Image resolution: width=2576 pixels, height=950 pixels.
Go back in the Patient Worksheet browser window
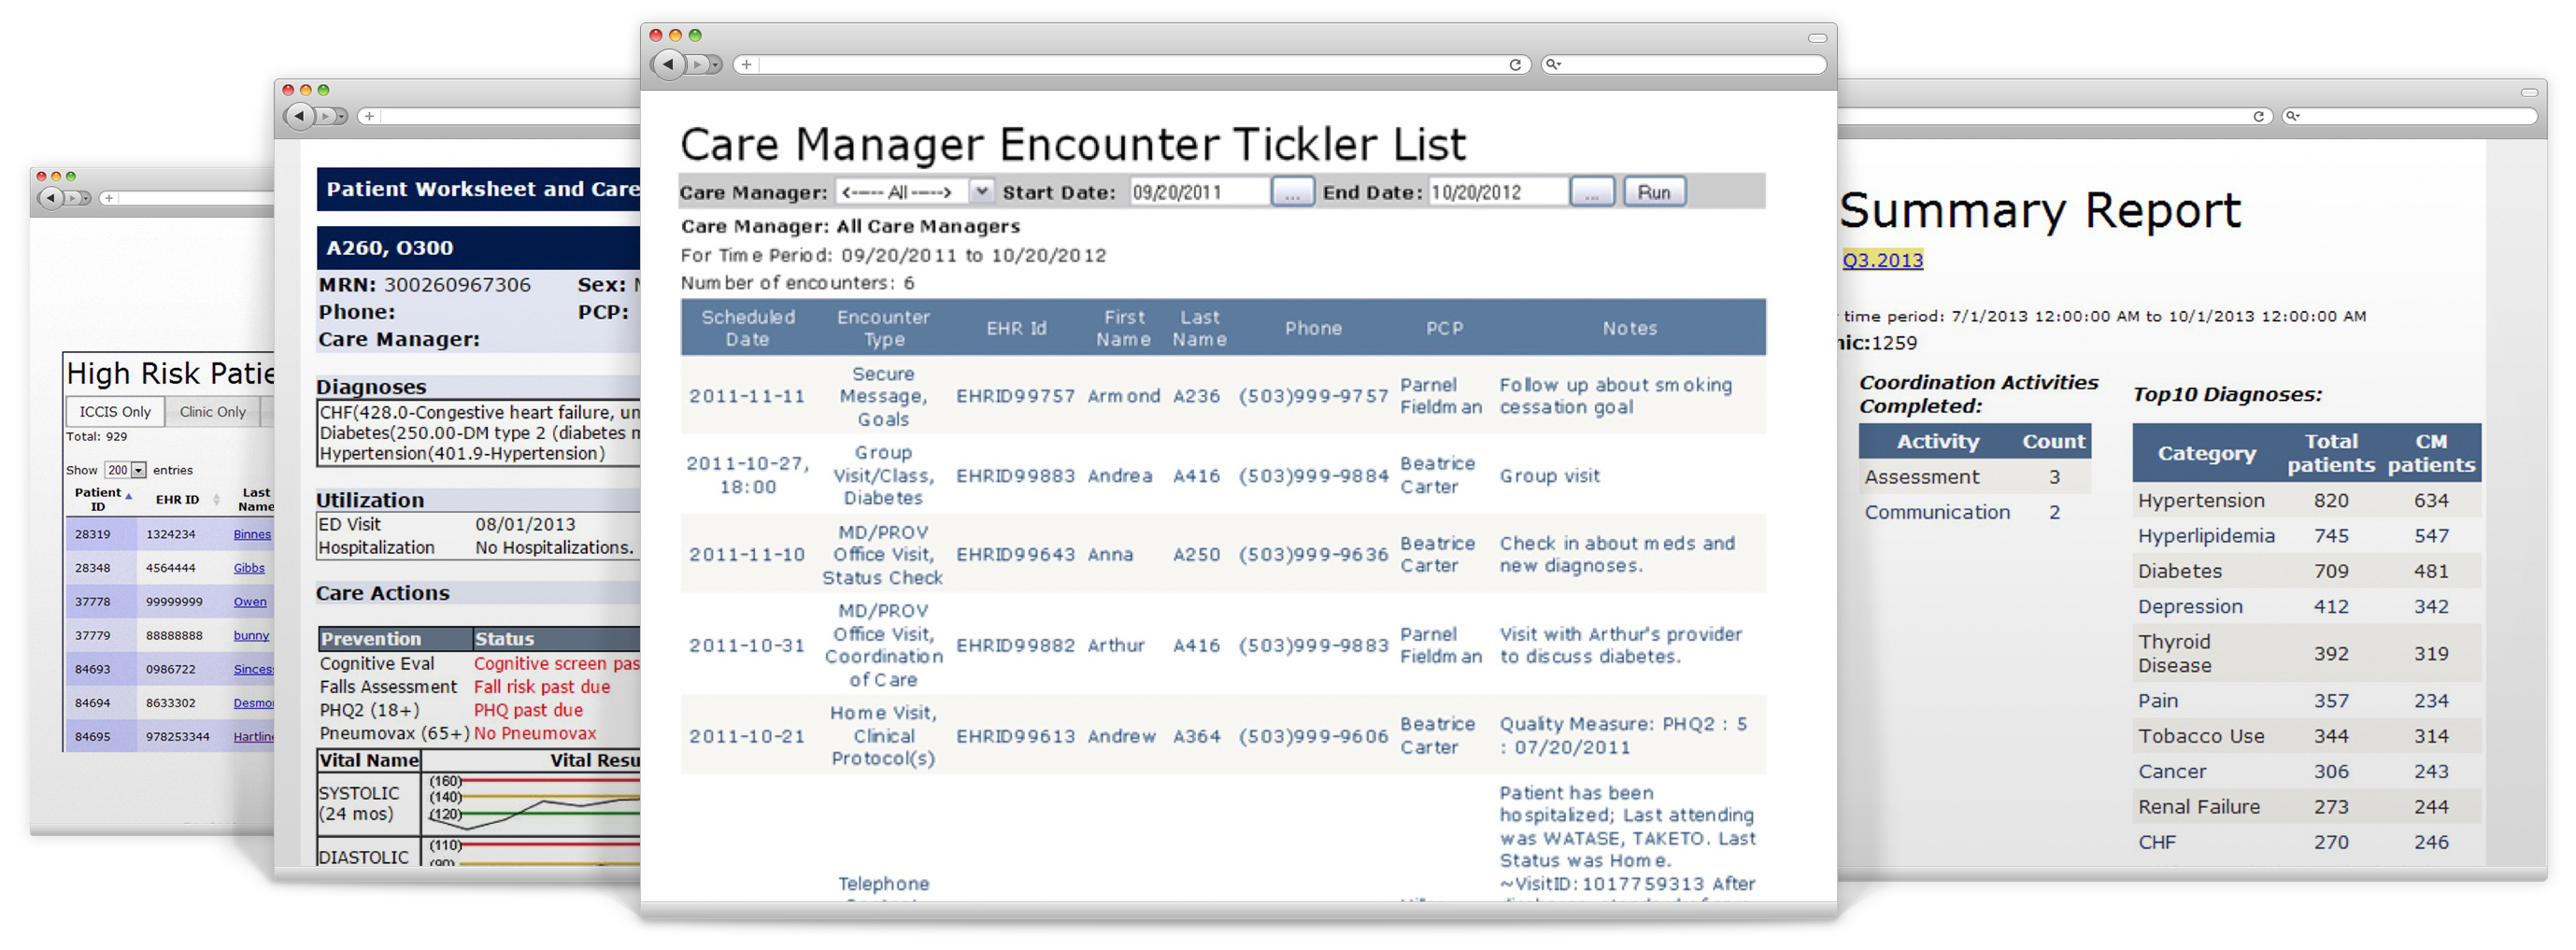tap(299, 116)
